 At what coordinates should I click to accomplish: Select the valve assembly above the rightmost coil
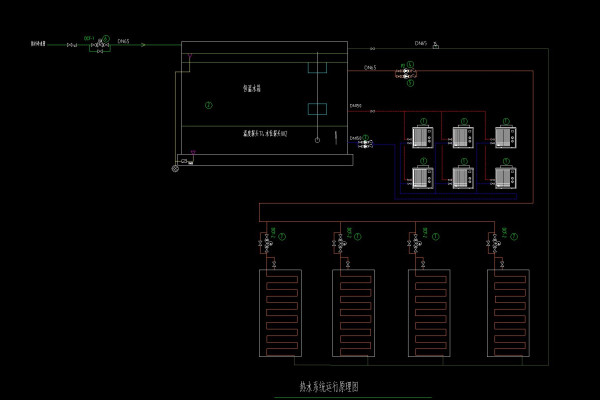494,241
